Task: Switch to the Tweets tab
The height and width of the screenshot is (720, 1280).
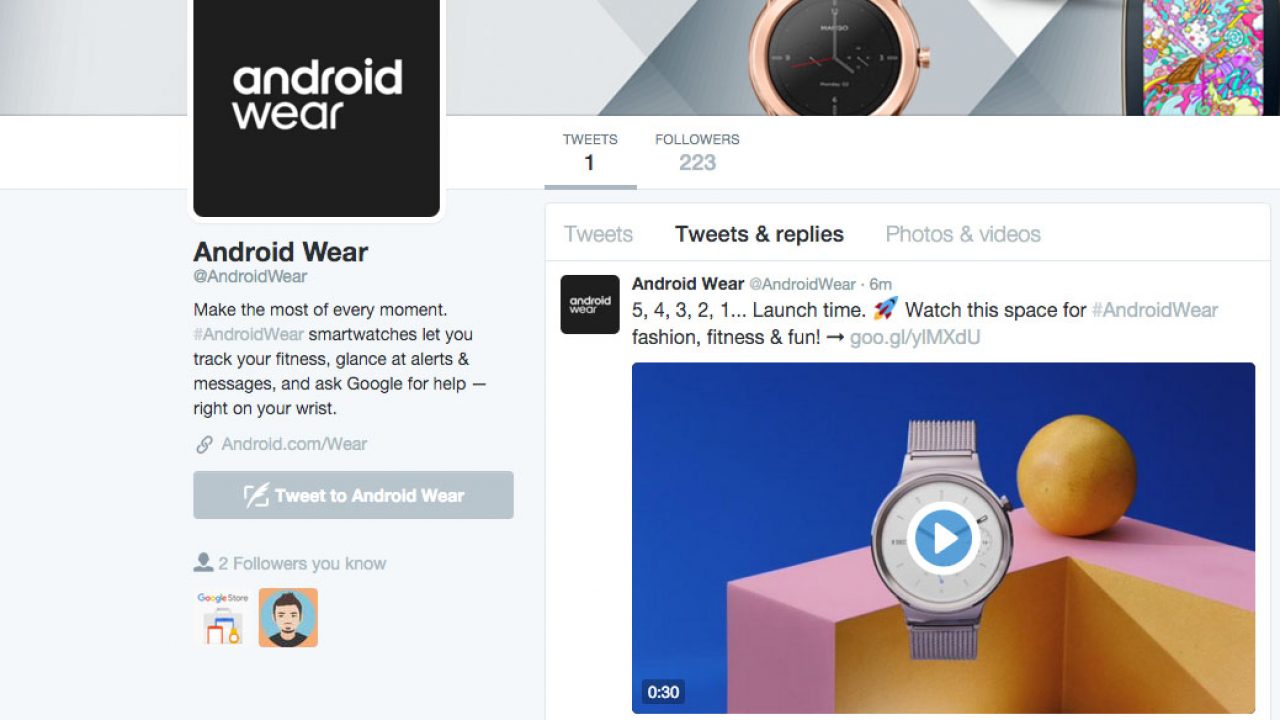Action: [x=598, y=234]
